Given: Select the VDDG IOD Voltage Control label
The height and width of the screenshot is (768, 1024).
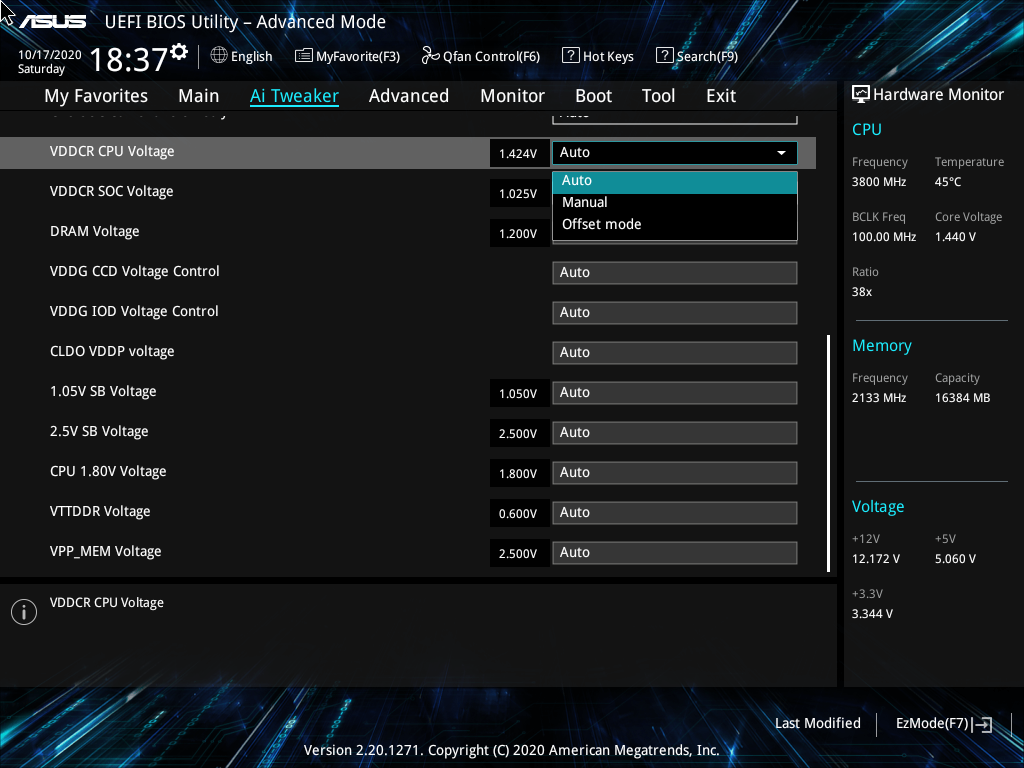Looking at the screenshot, I should [134, 311].
